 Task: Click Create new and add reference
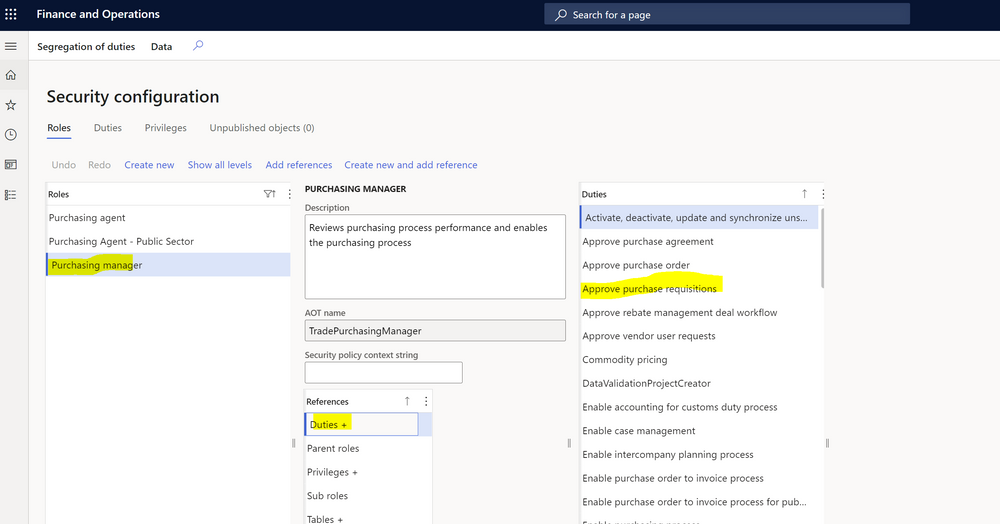point(411,165)
